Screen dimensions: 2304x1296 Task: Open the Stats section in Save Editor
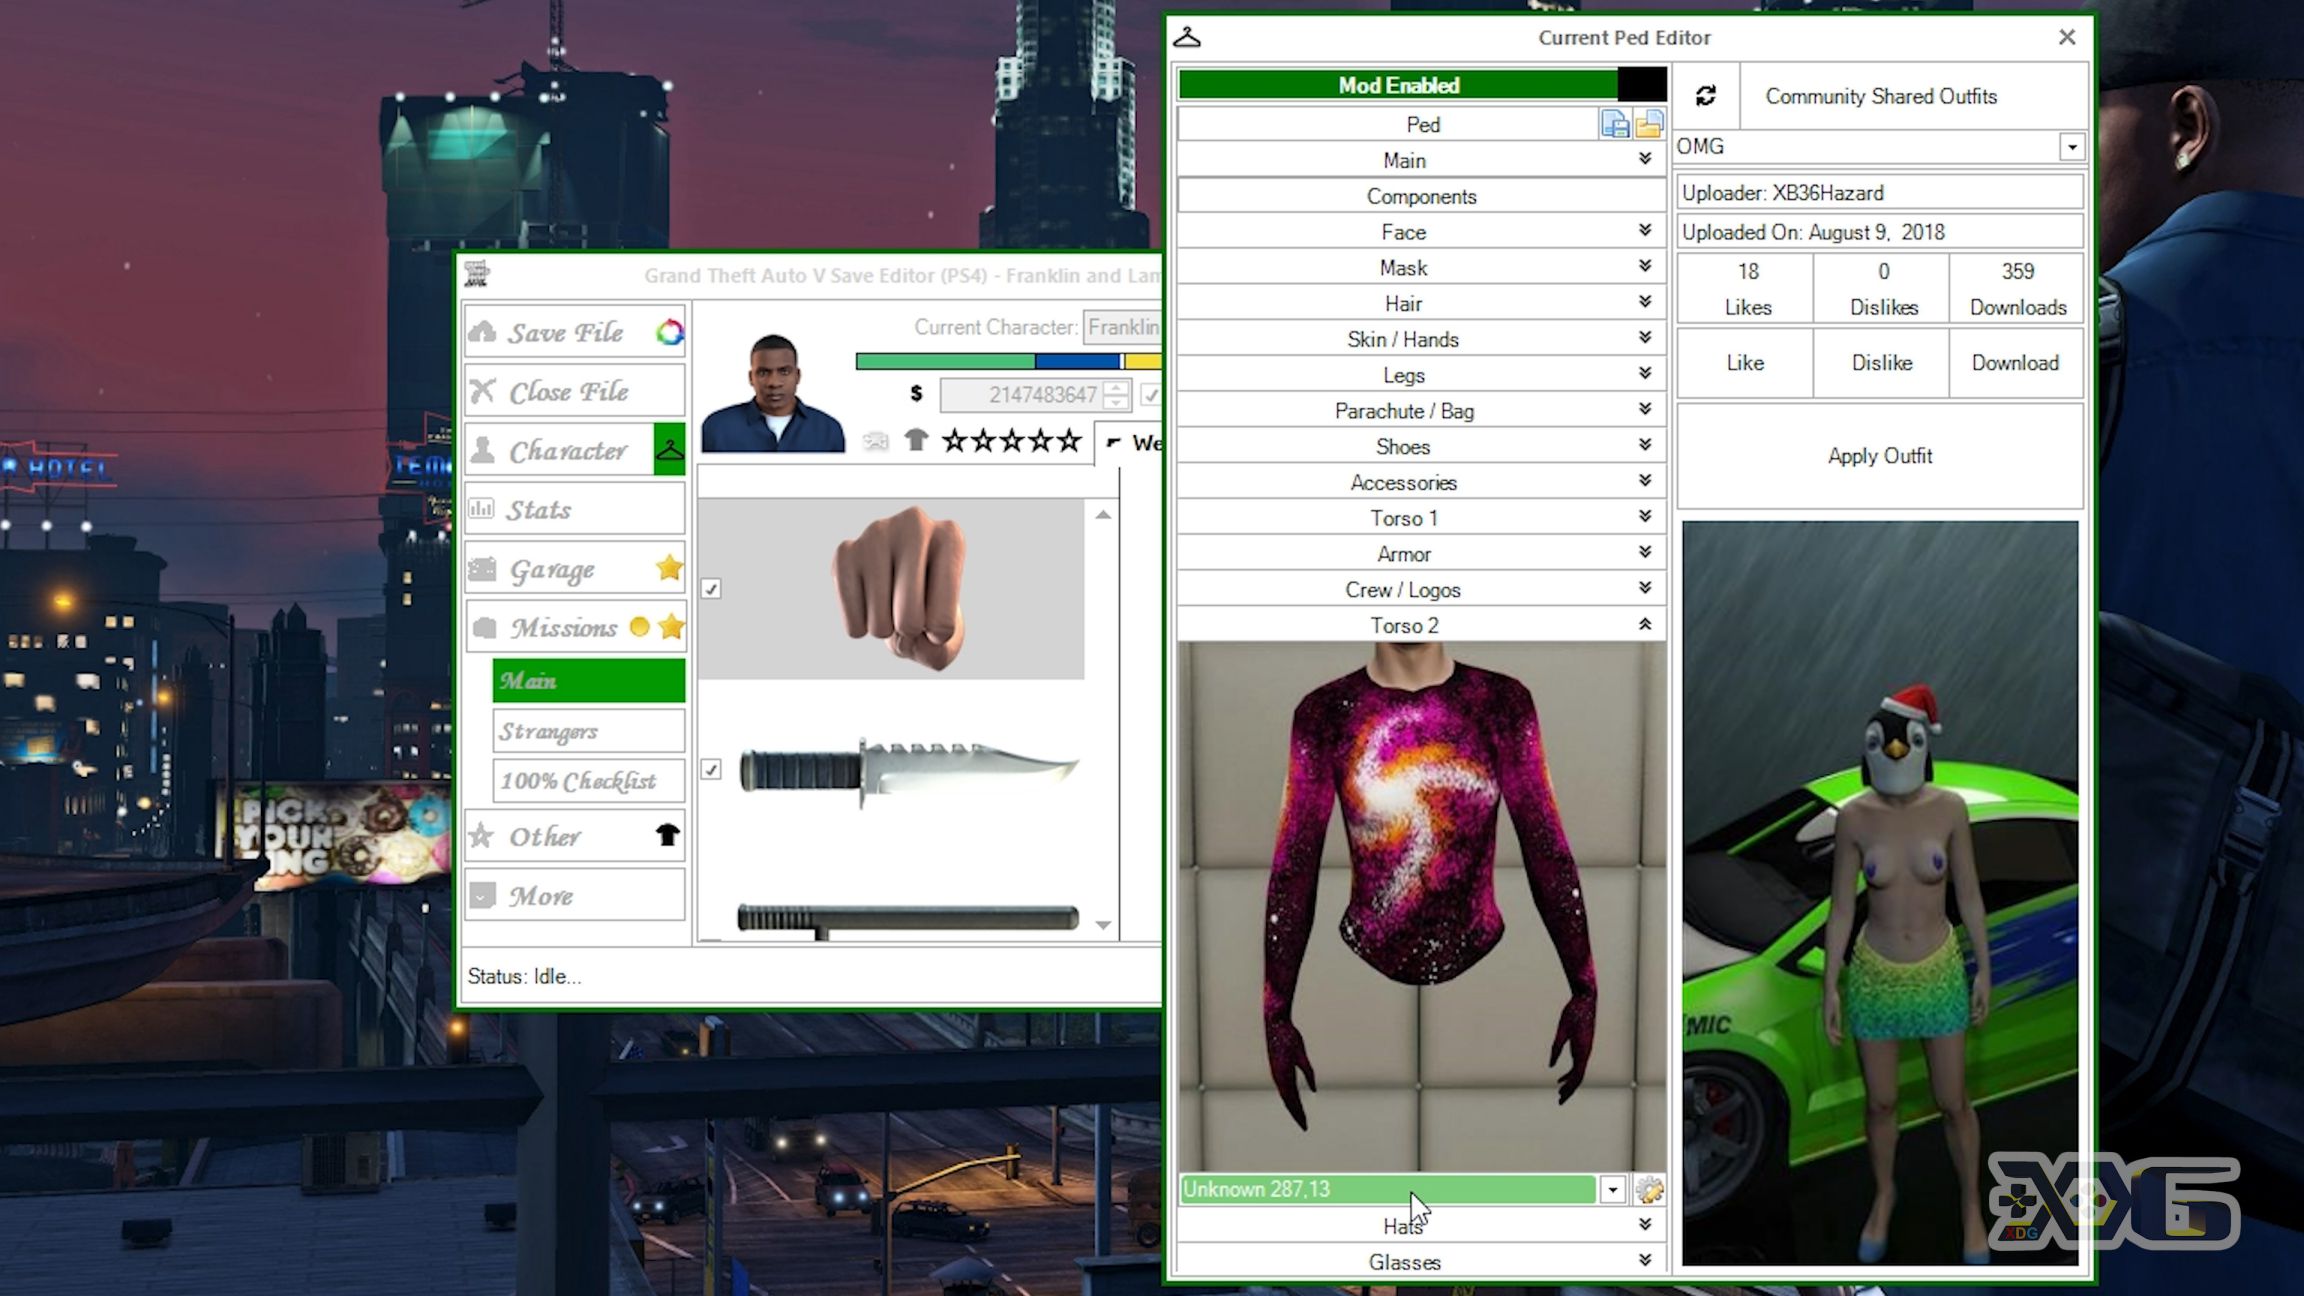coord(575,509)
